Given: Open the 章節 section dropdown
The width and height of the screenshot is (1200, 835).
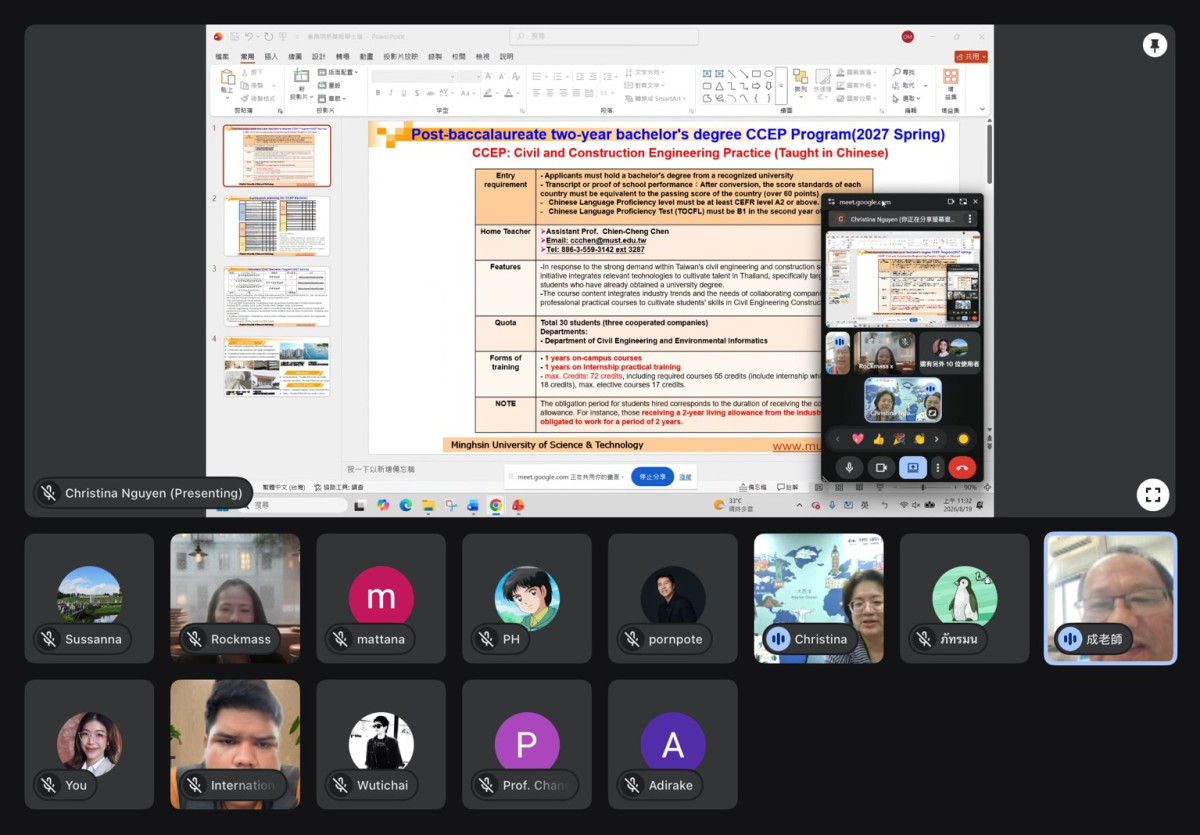Looking at the screenshot, I should [333, 98].
